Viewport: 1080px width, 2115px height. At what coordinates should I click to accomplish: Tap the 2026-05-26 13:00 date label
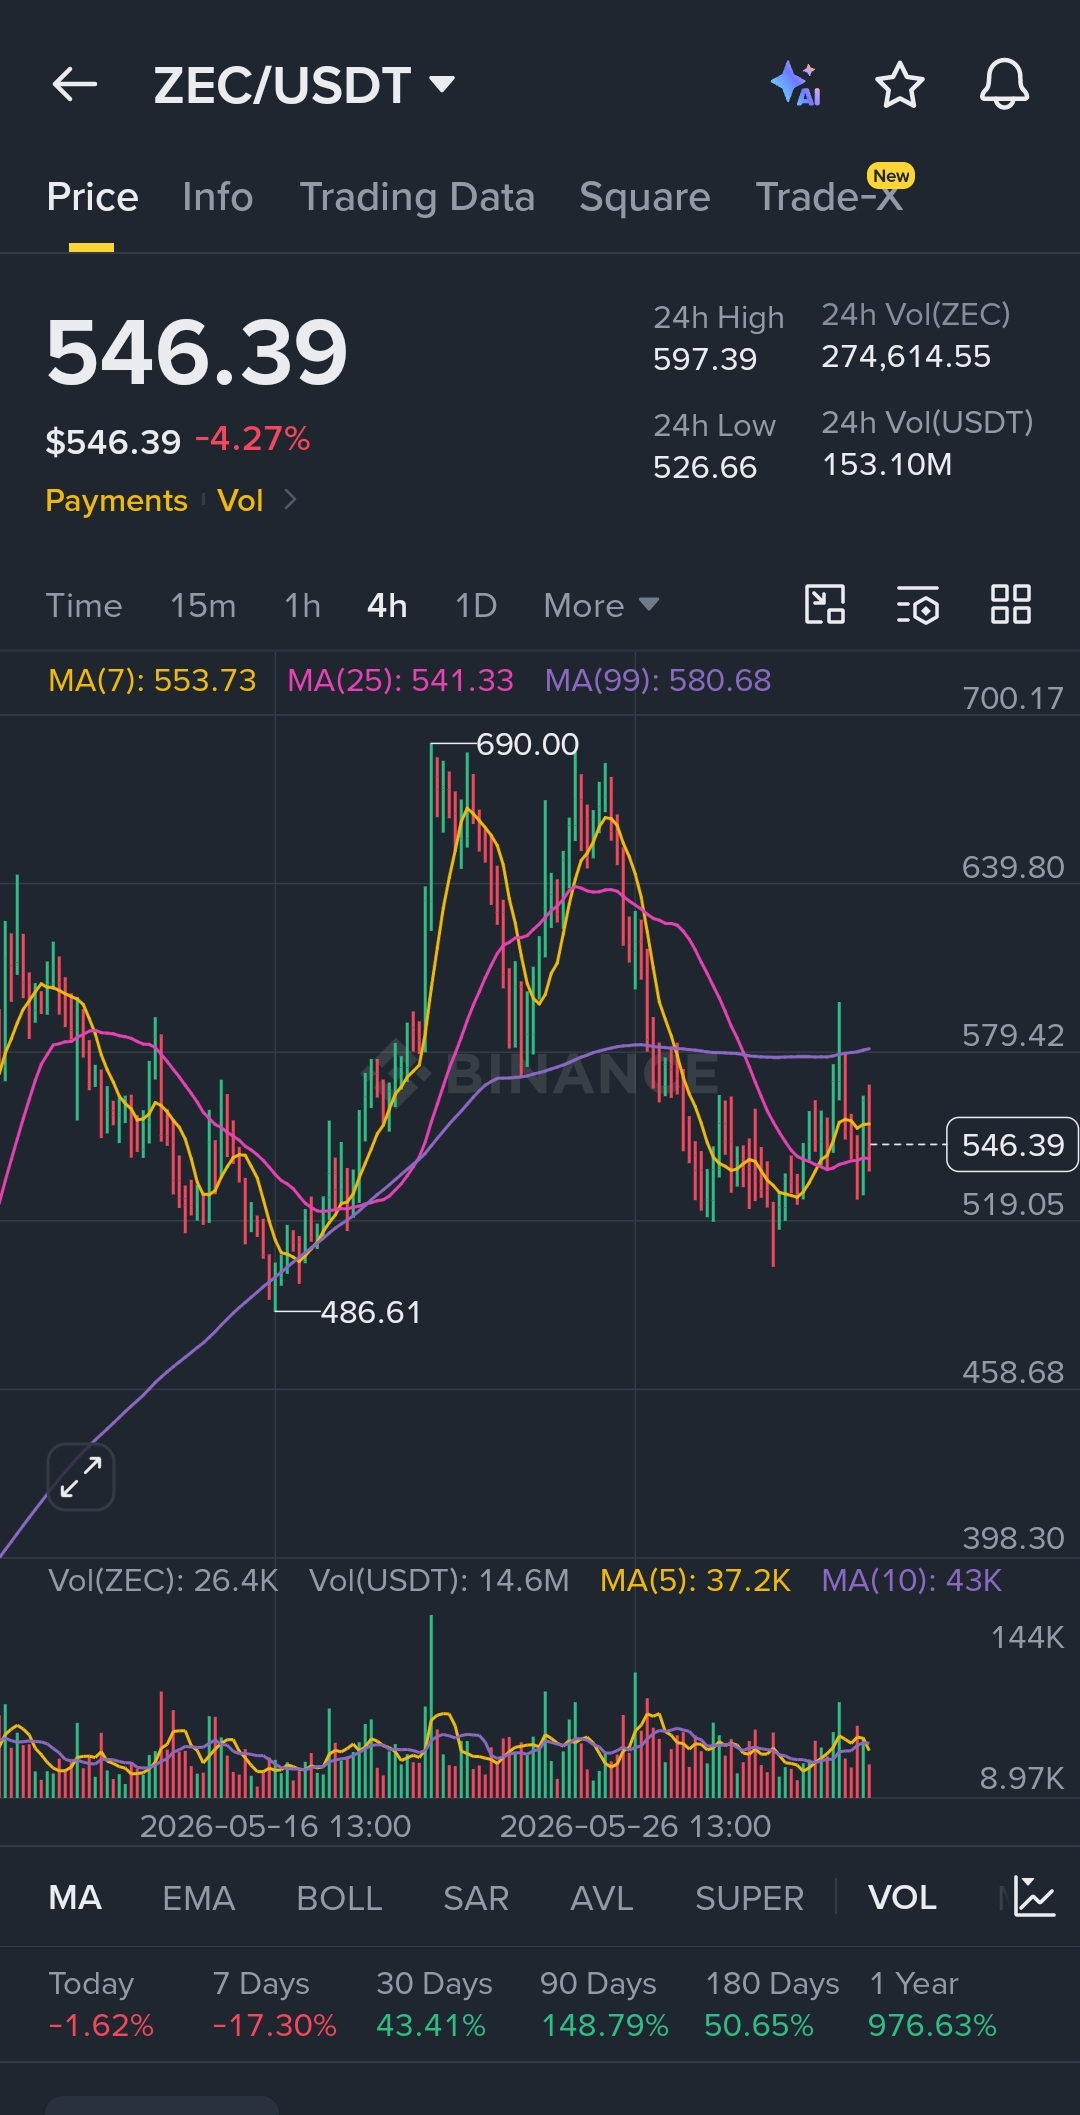[x=635, y=1826]
